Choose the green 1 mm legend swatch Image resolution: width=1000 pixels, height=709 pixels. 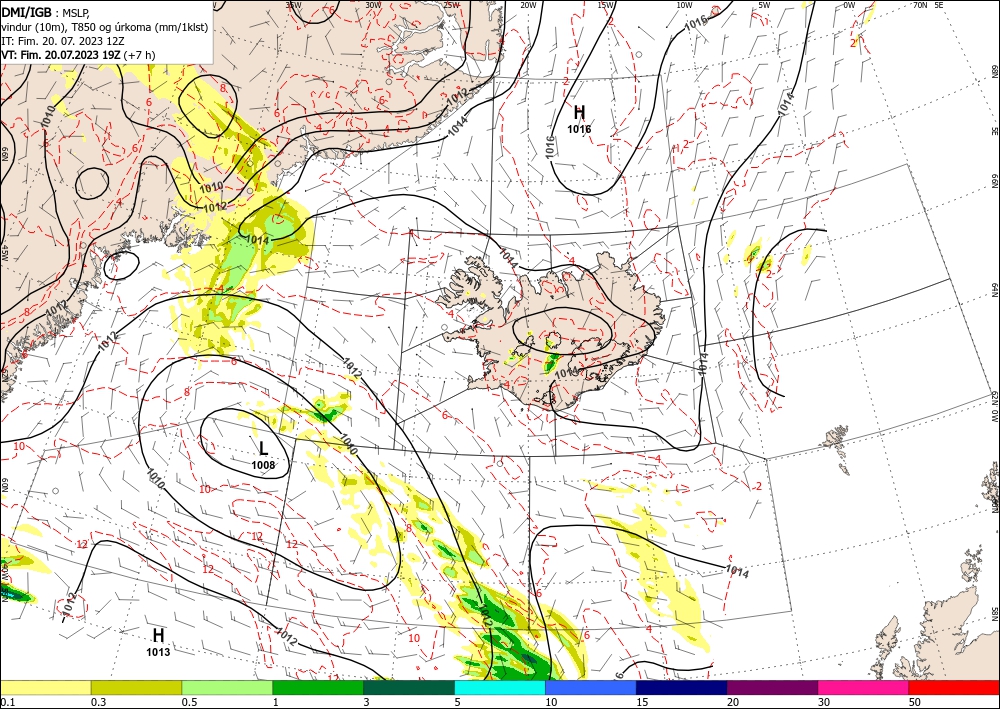[x=318, y=687]
